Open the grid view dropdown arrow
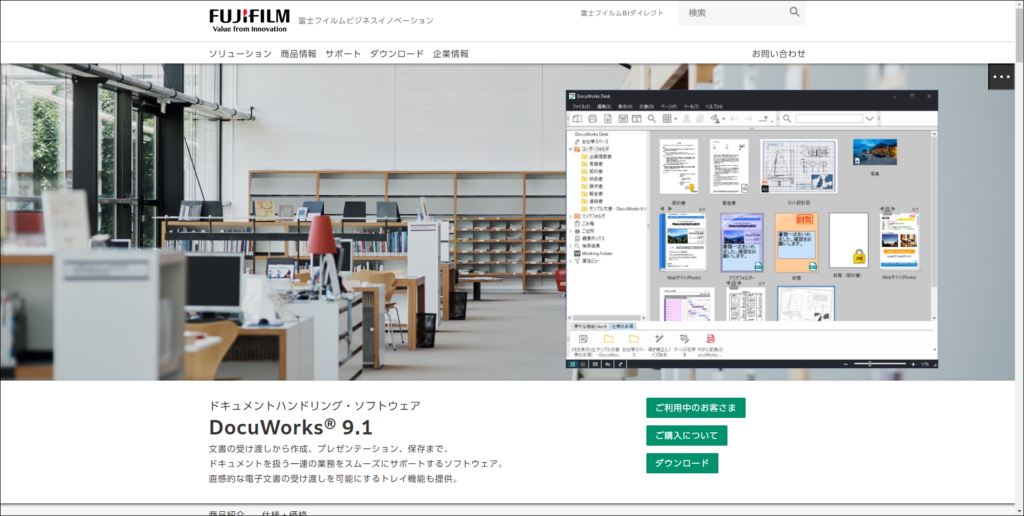Image resolution: width=1024 pixels, height=516 pixels. tap(675, 119)
